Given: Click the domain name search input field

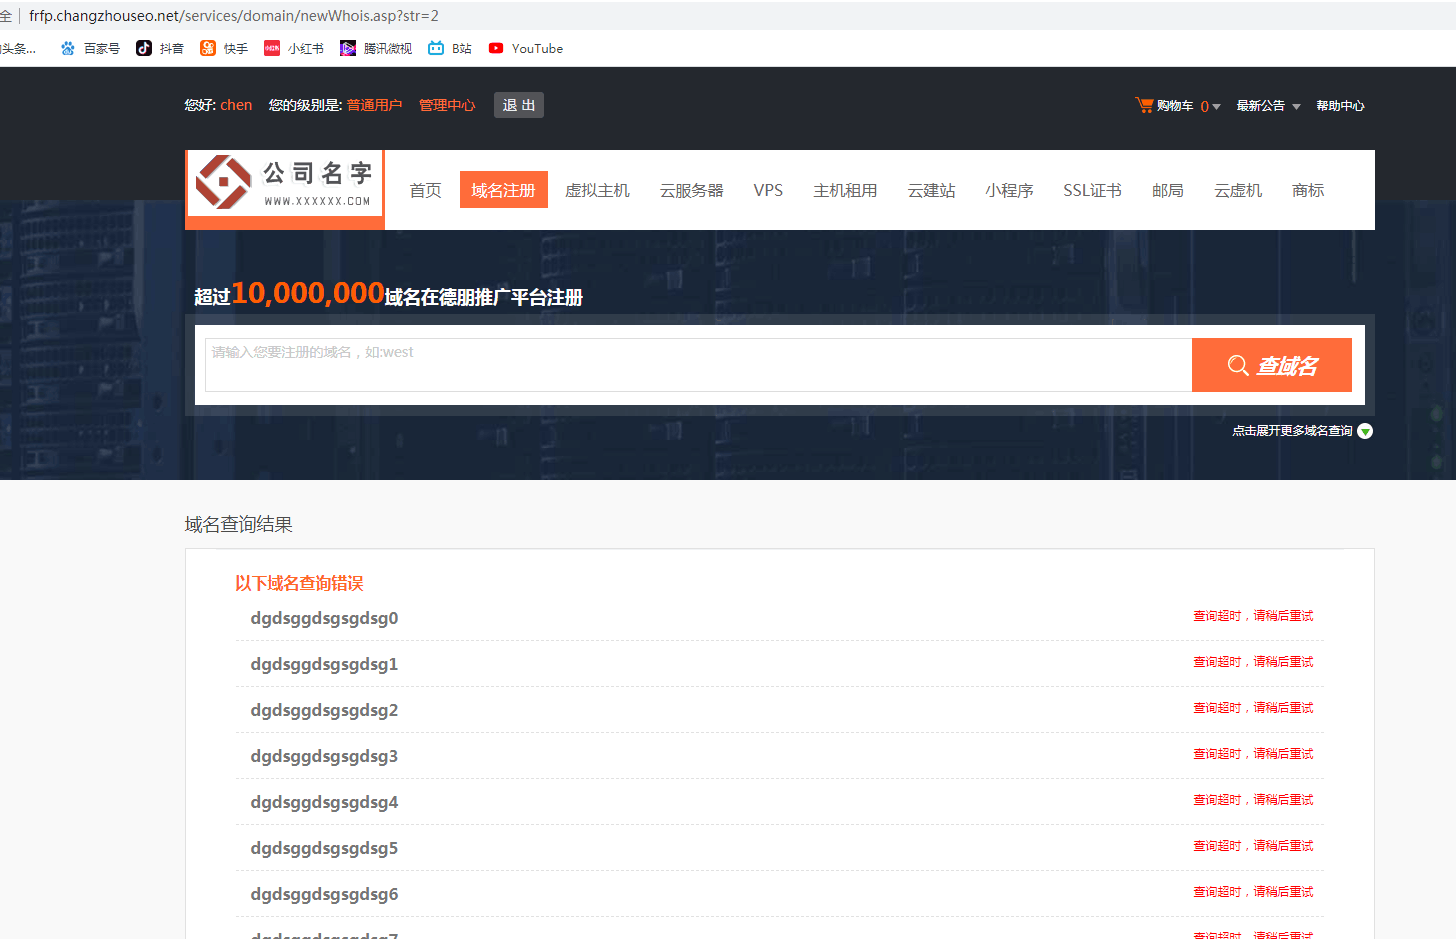Looking at the screenshot, I should point(697,365).
